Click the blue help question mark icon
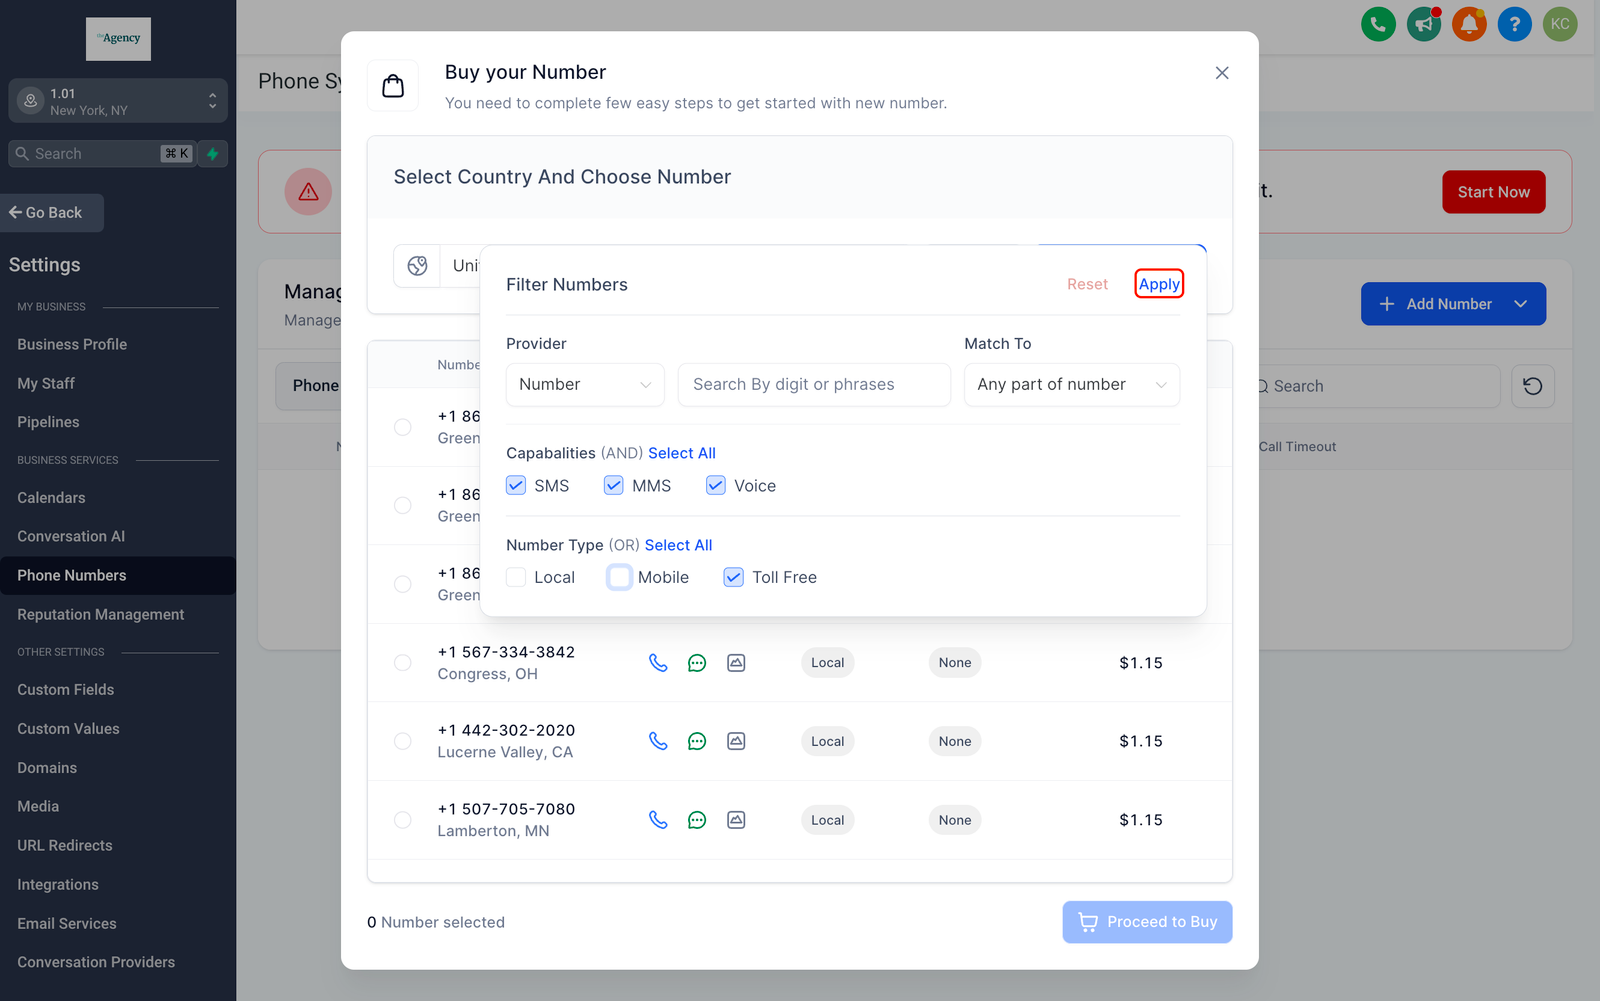The width and height of the screenshot is (1600, 1001). point(1514,24)
